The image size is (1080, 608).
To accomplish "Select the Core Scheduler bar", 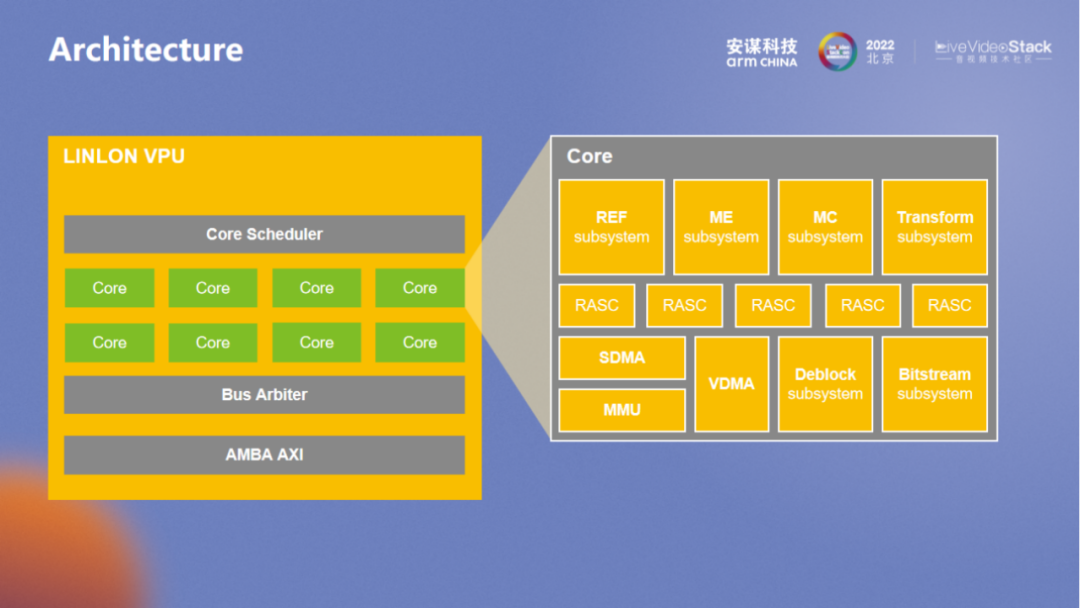I will point(264,234).
